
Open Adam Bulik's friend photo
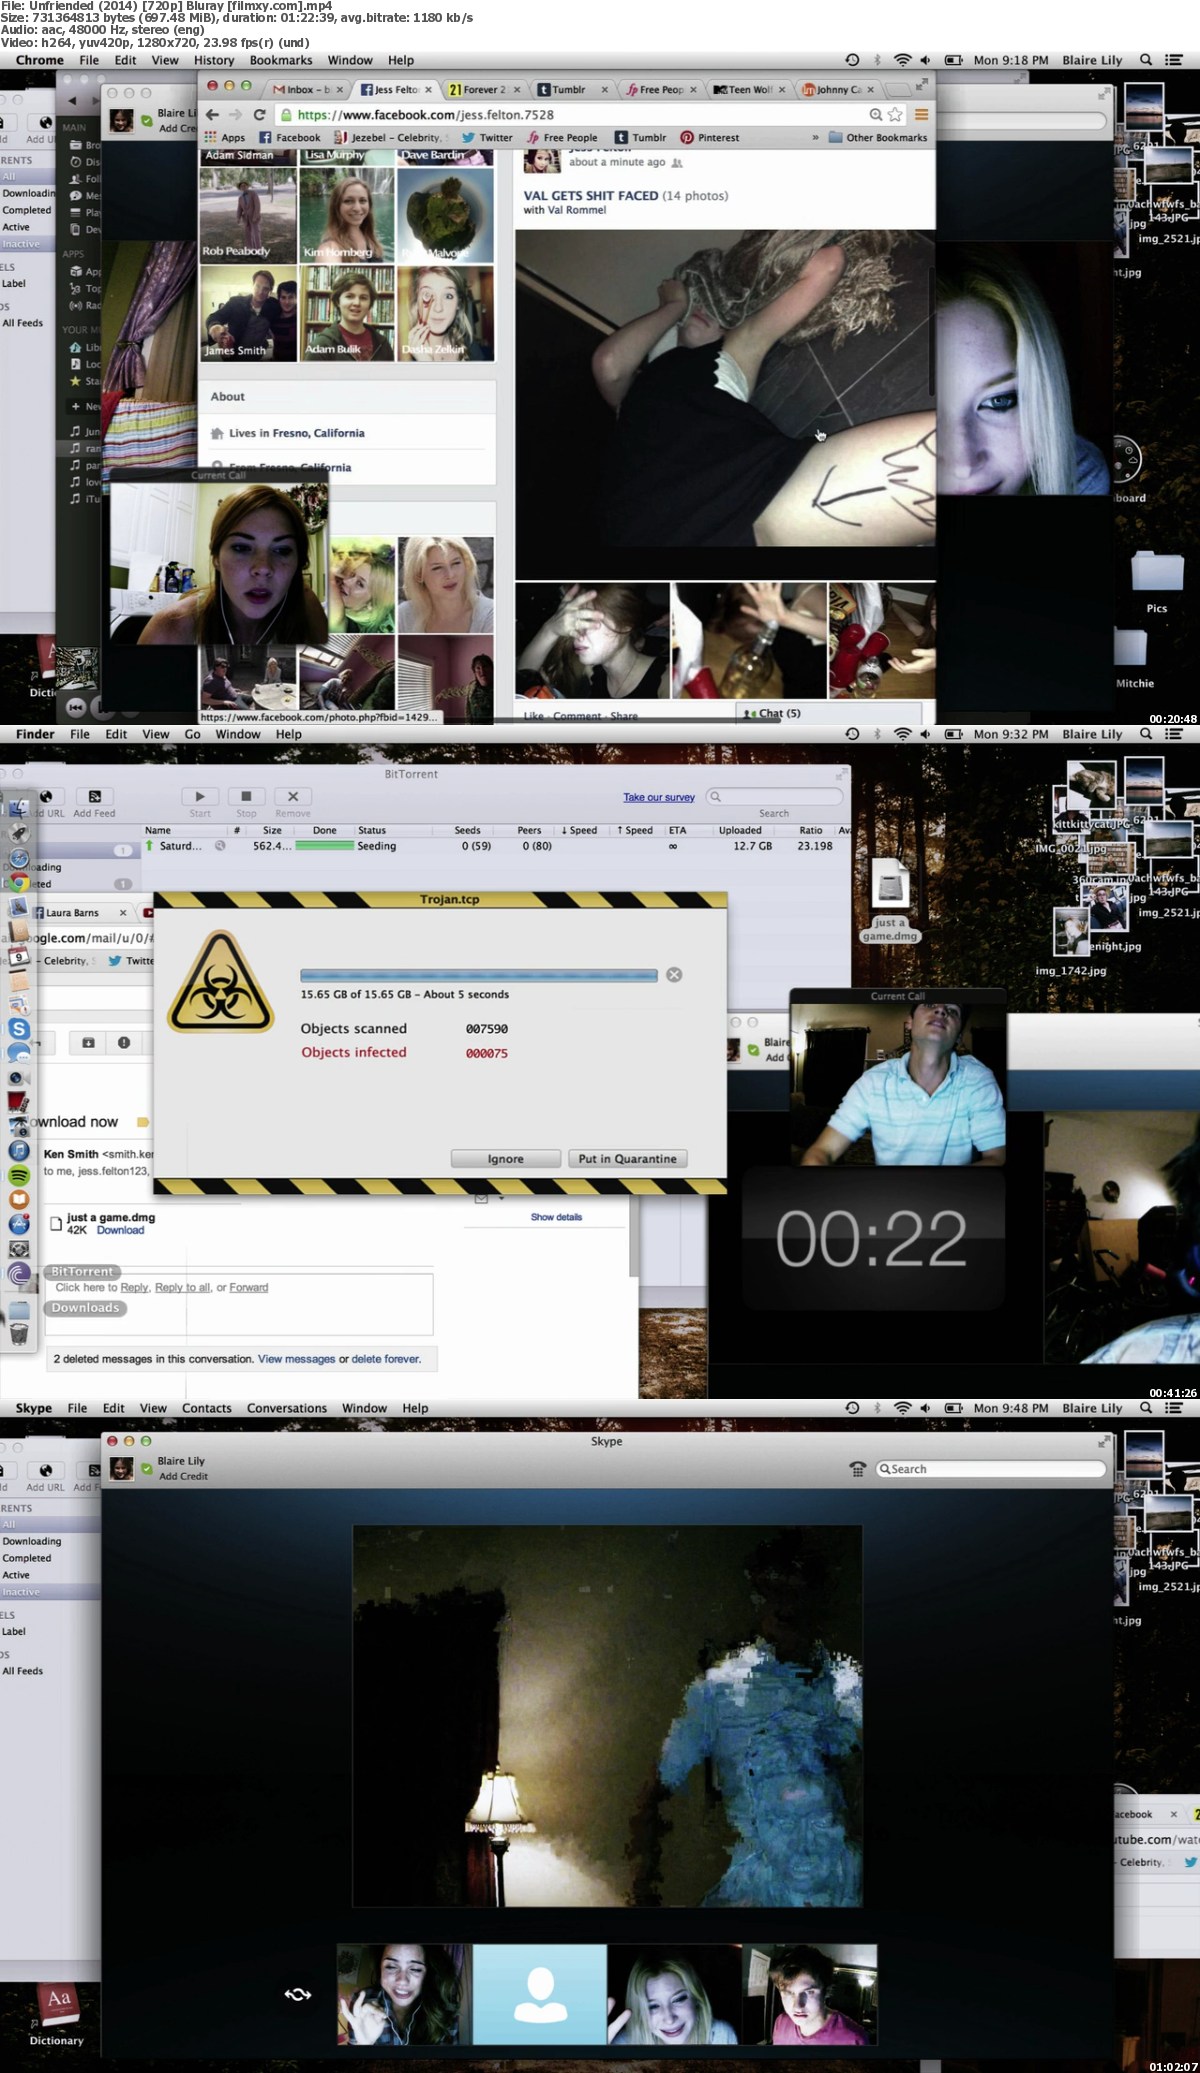click(x=348, y=313)
